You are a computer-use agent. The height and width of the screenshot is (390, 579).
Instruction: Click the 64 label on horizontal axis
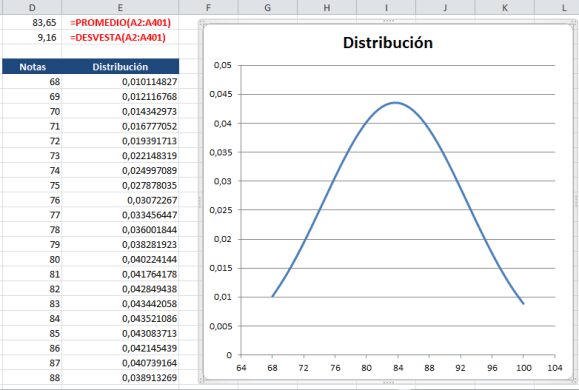241,368
